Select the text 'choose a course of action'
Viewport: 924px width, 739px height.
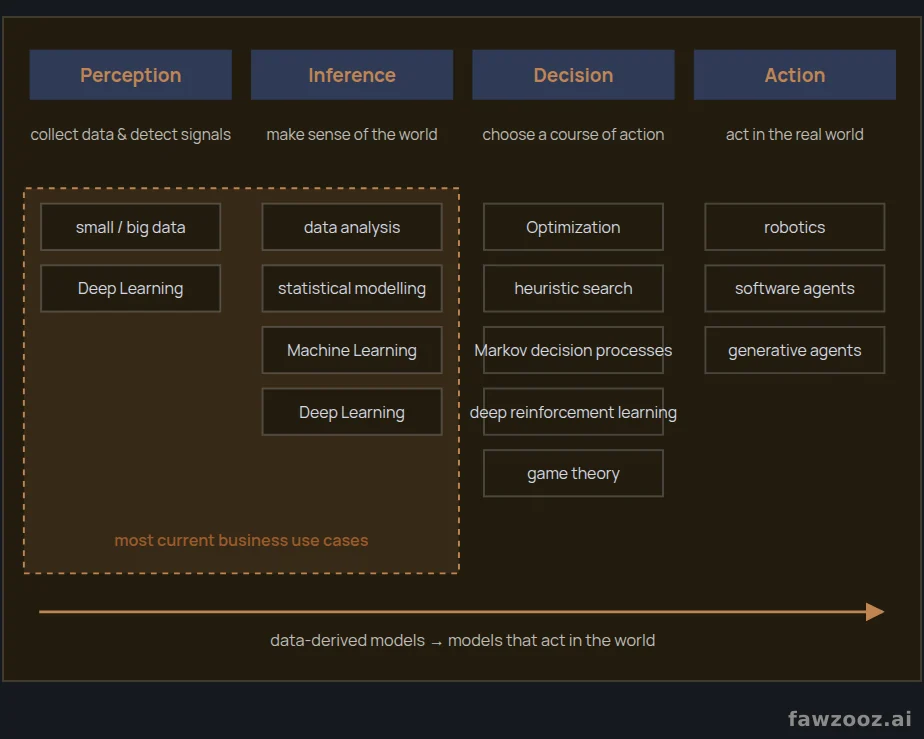(x=573, y=134)
